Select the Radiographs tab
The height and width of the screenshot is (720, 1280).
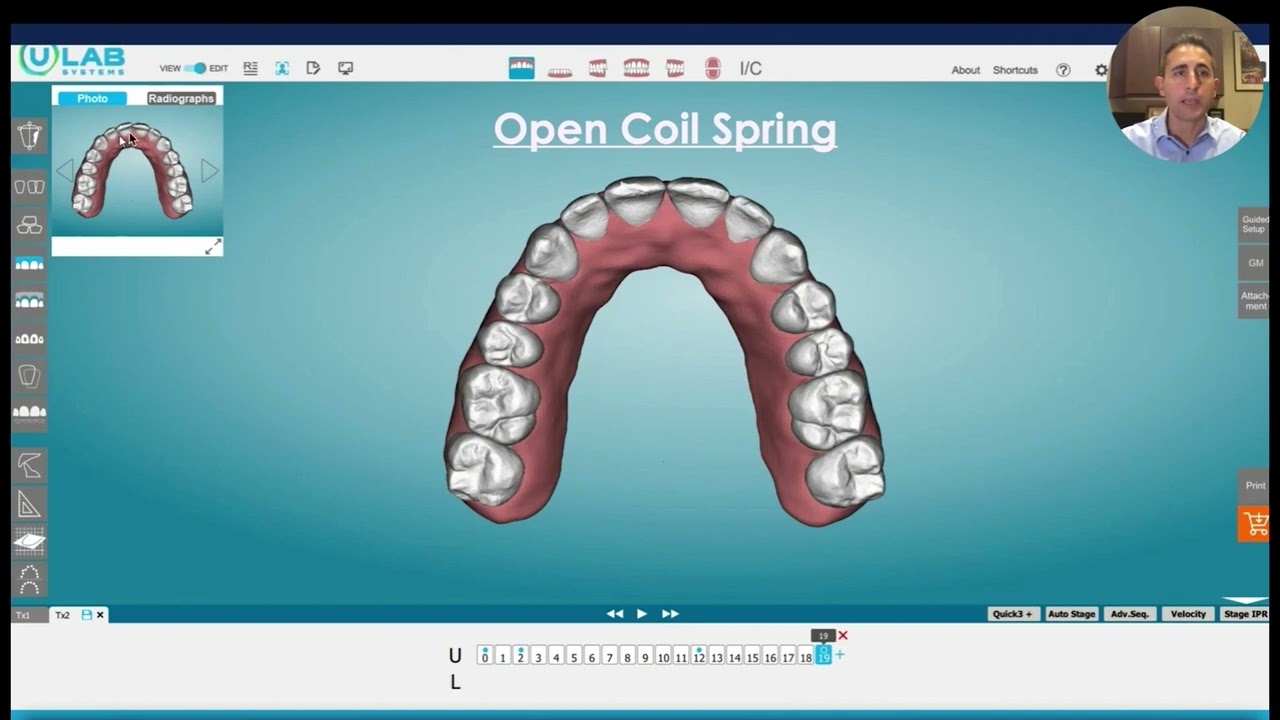(181, 98)
